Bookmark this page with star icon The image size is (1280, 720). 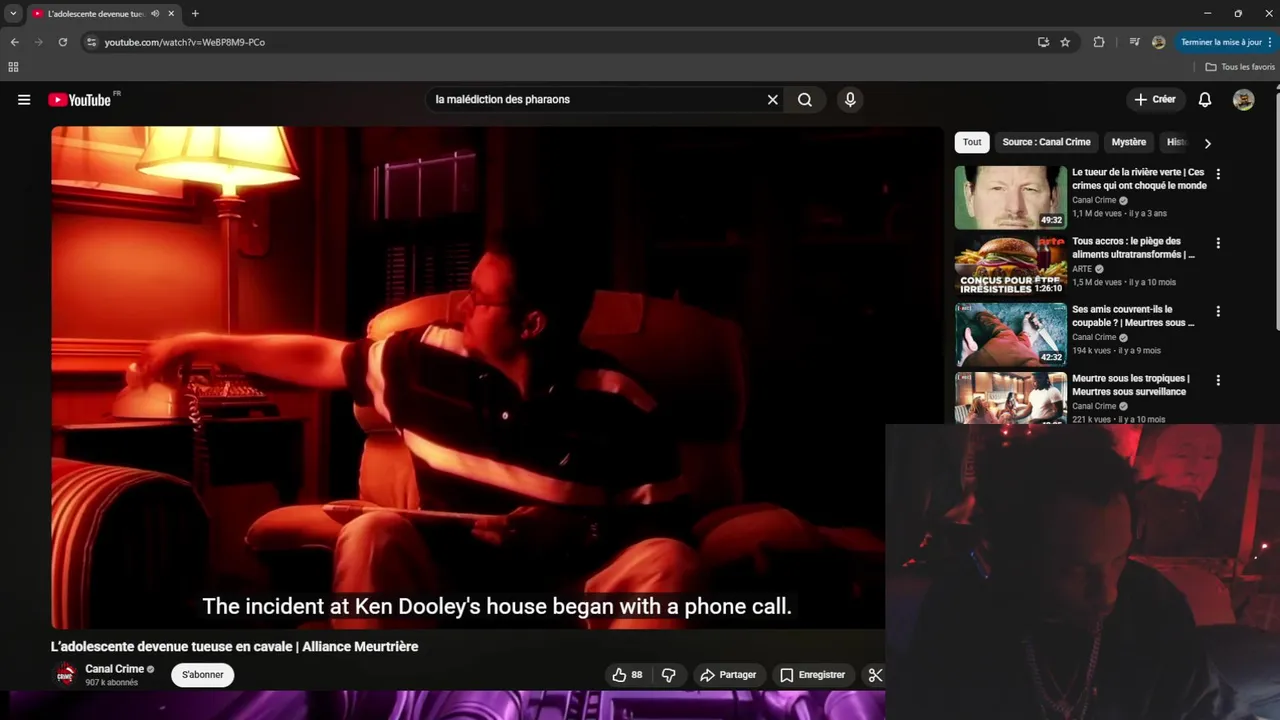point(1065,42)
